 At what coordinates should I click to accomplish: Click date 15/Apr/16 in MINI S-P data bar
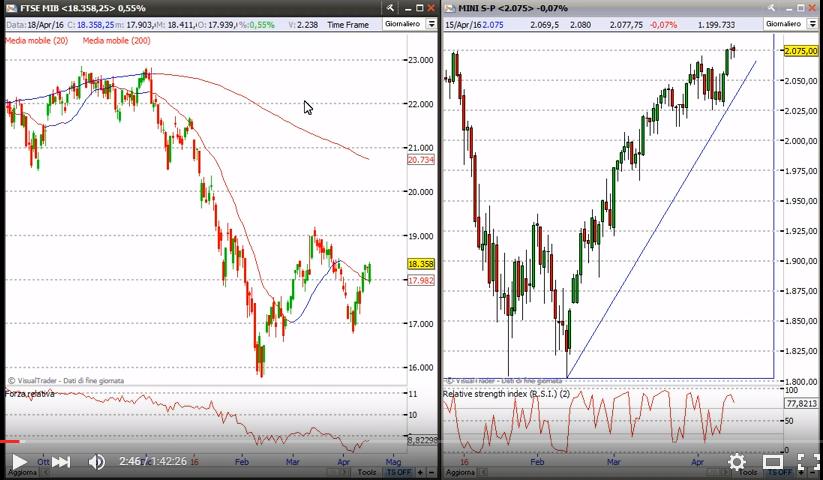click(x=462, y=25)
